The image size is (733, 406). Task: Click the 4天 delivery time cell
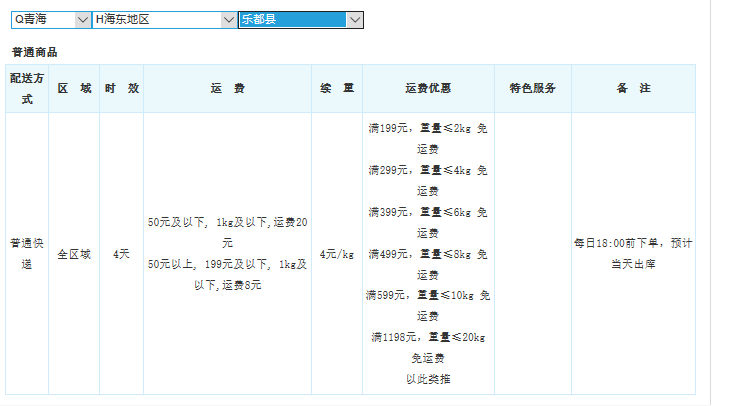(x=121, y=254)
